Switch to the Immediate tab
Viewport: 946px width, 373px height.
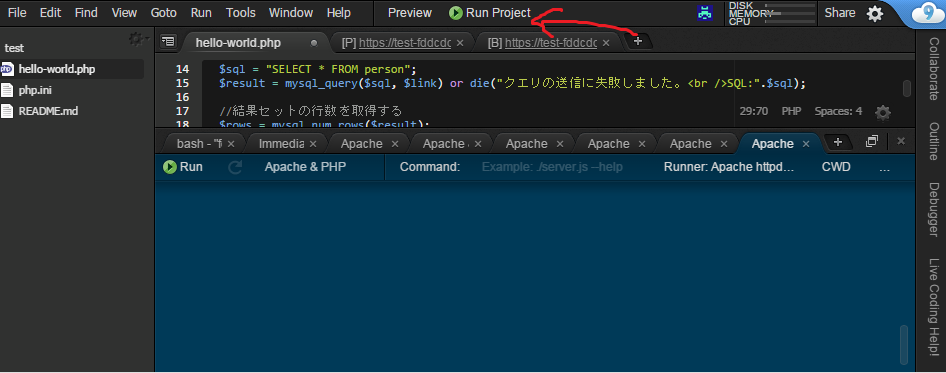coord(281,144)
